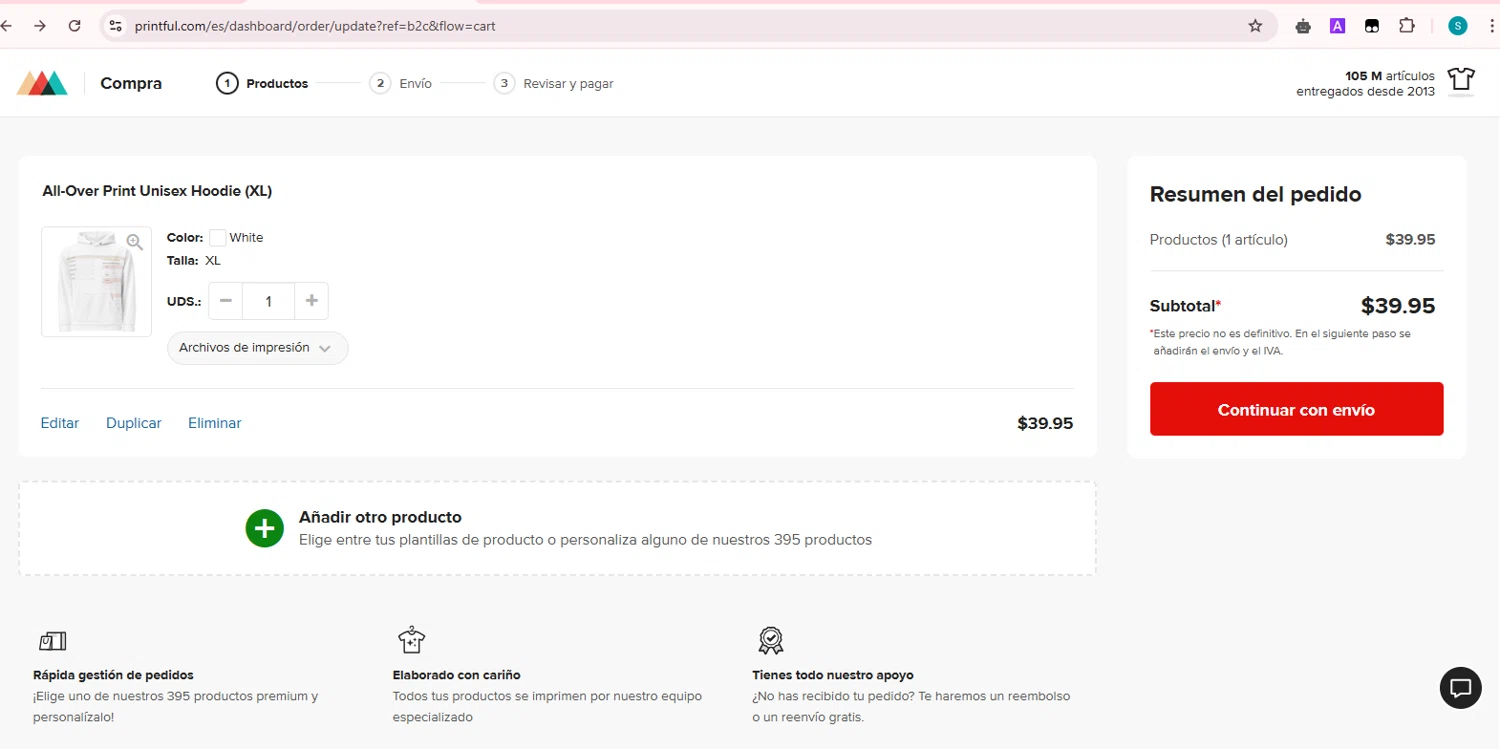1500x749 pixels.
Task: Click the green plus add product icon
Action: (x=265, y=528)
